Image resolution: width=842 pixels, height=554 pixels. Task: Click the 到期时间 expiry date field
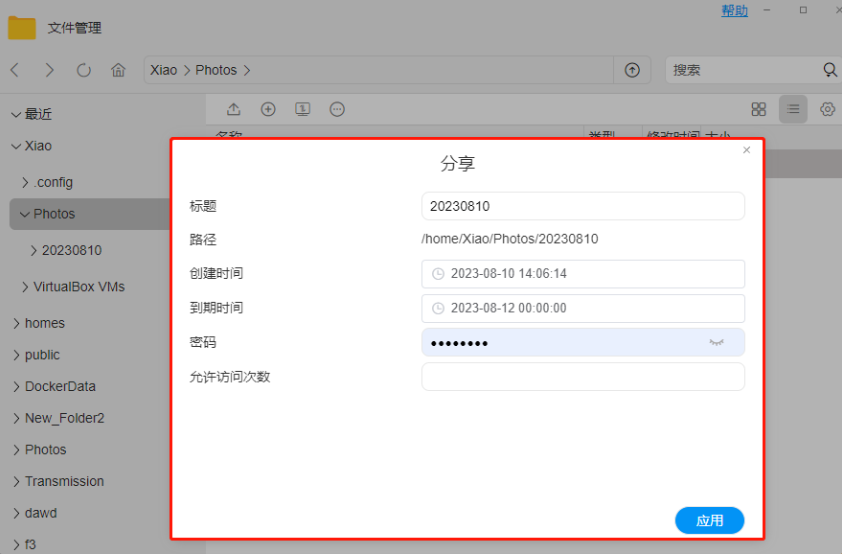583,308
